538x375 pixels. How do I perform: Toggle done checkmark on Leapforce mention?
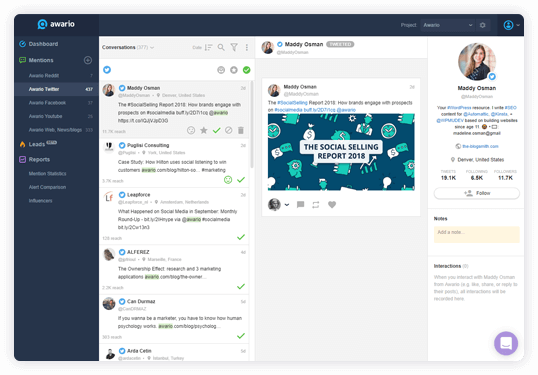[x=241, y=237]
